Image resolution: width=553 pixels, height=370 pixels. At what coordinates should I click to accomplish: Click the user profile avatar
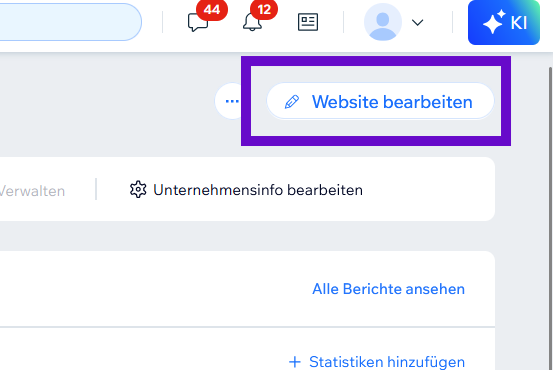(383, 22)
